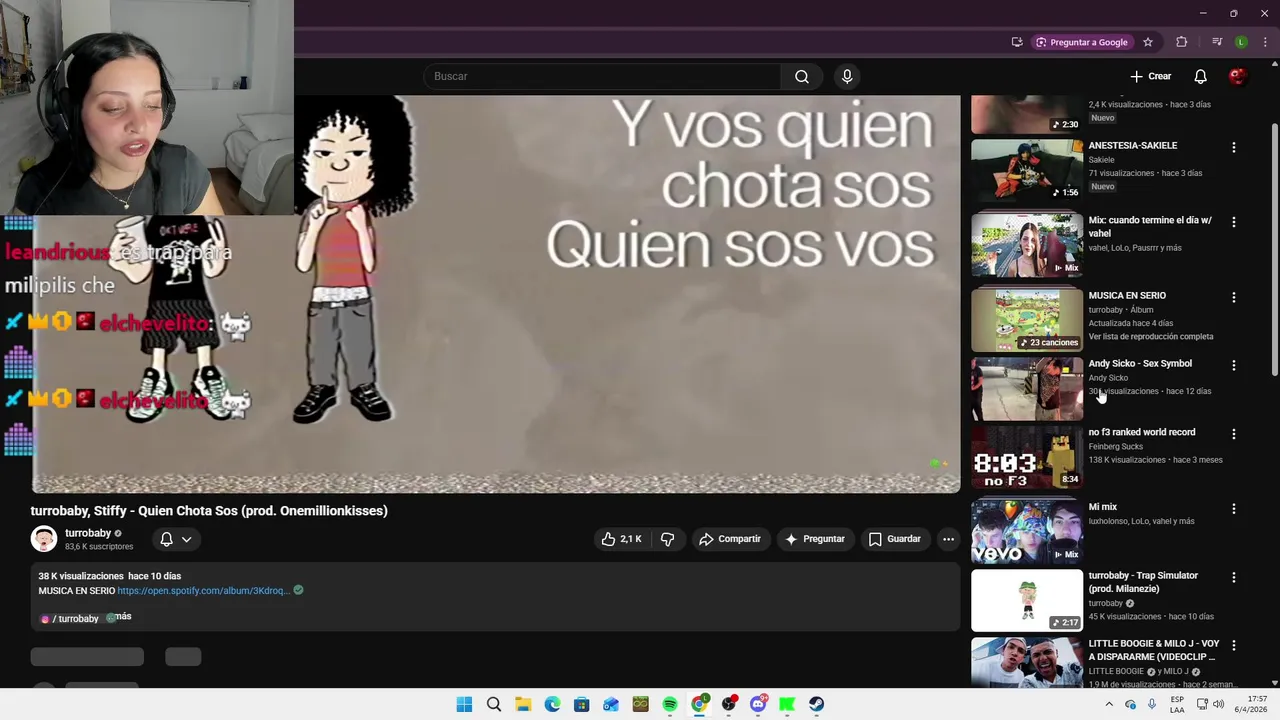Open turrobaby channel name link
This screenshot has width=1280, height=720.
point(88,533)
